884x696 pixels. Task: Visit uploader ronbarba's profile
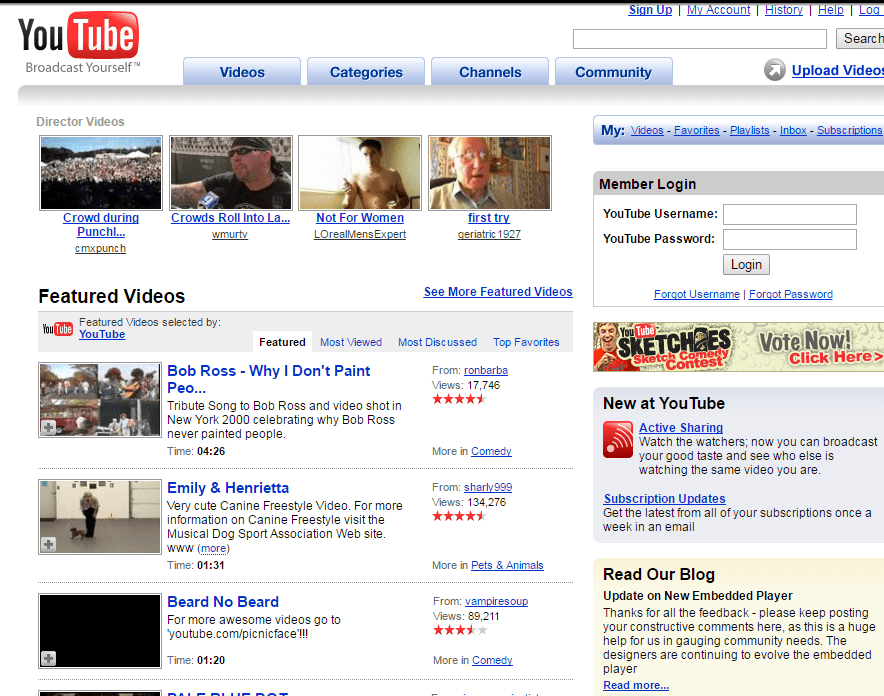[486, 370]
